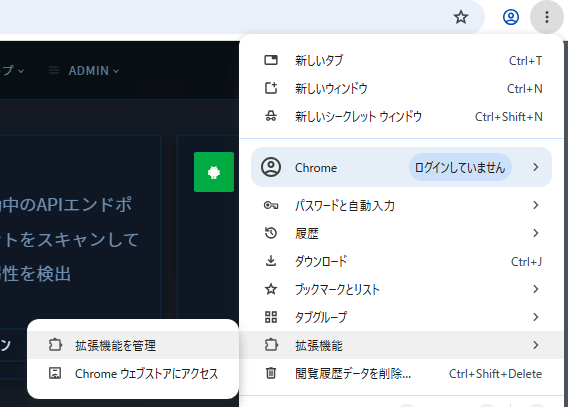The image size is (568, 407).
Task: Click the download arrow icon beside ダウンロード
Action: 271,261
